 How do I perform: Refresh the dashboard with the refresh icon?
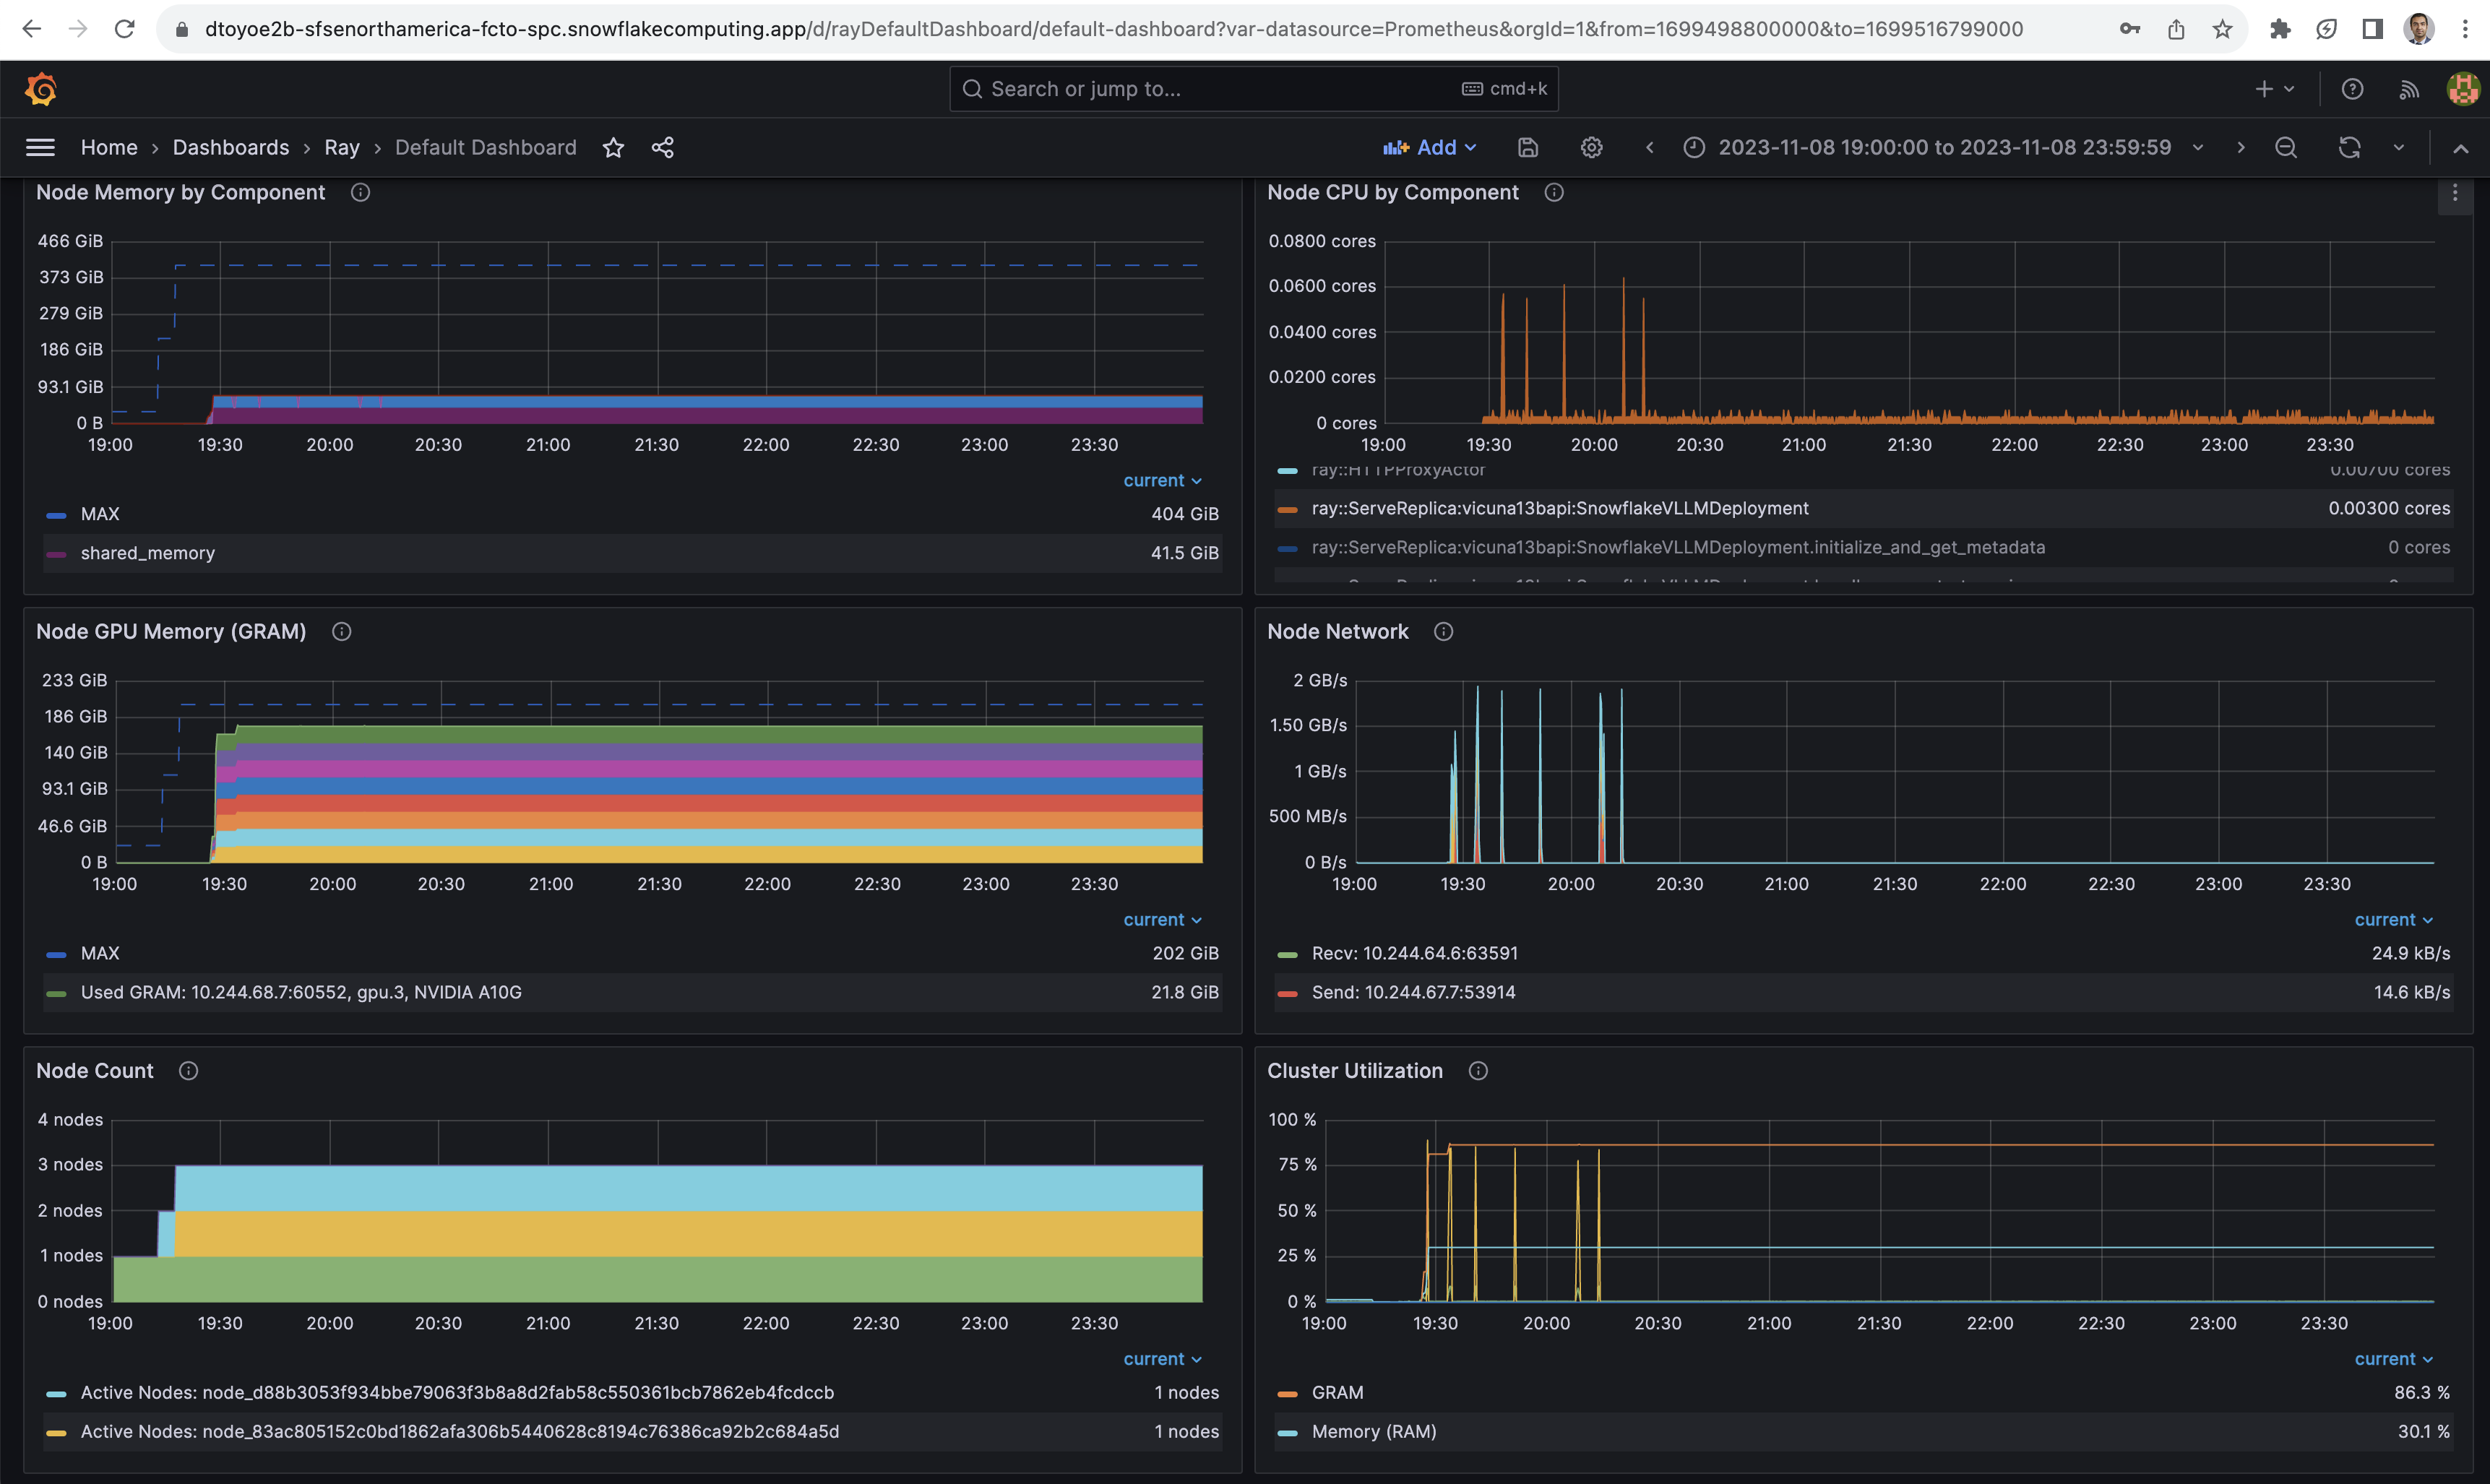click(2349, 148)
